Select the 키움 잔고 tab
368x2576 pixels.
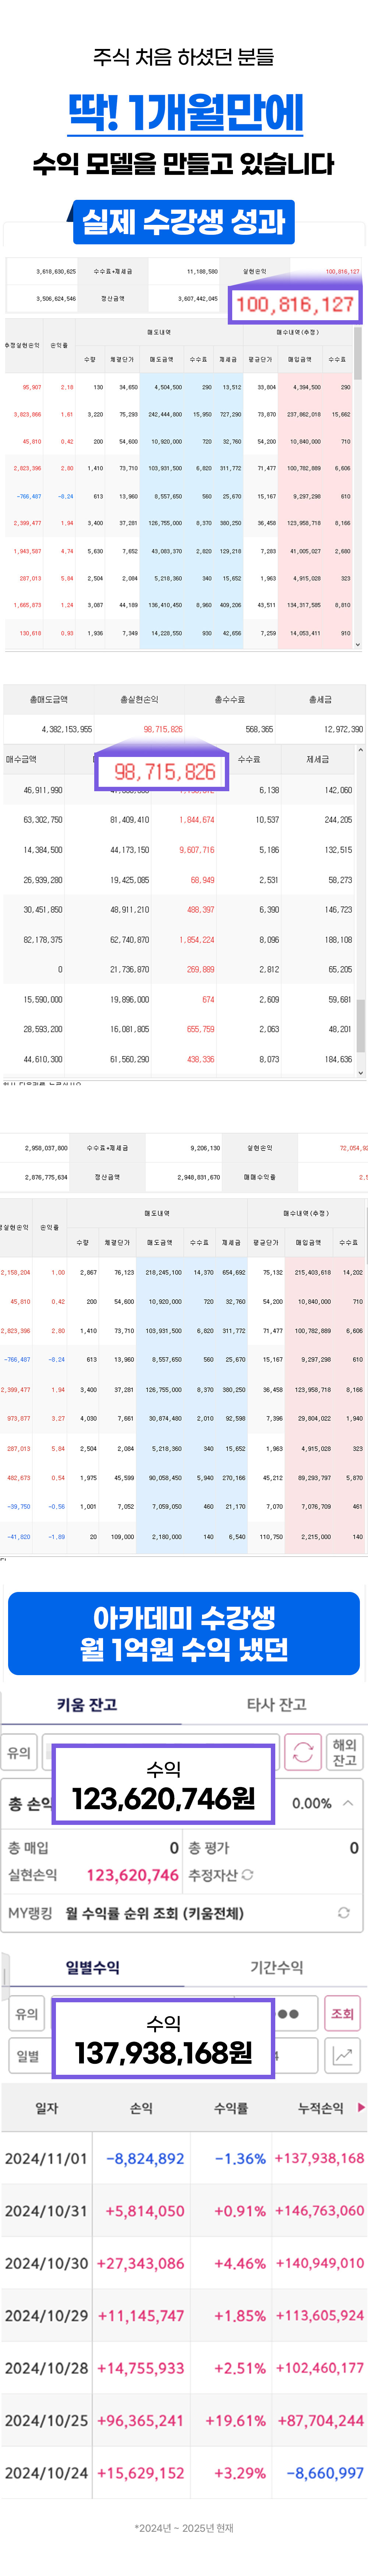tap(87, 1704)
